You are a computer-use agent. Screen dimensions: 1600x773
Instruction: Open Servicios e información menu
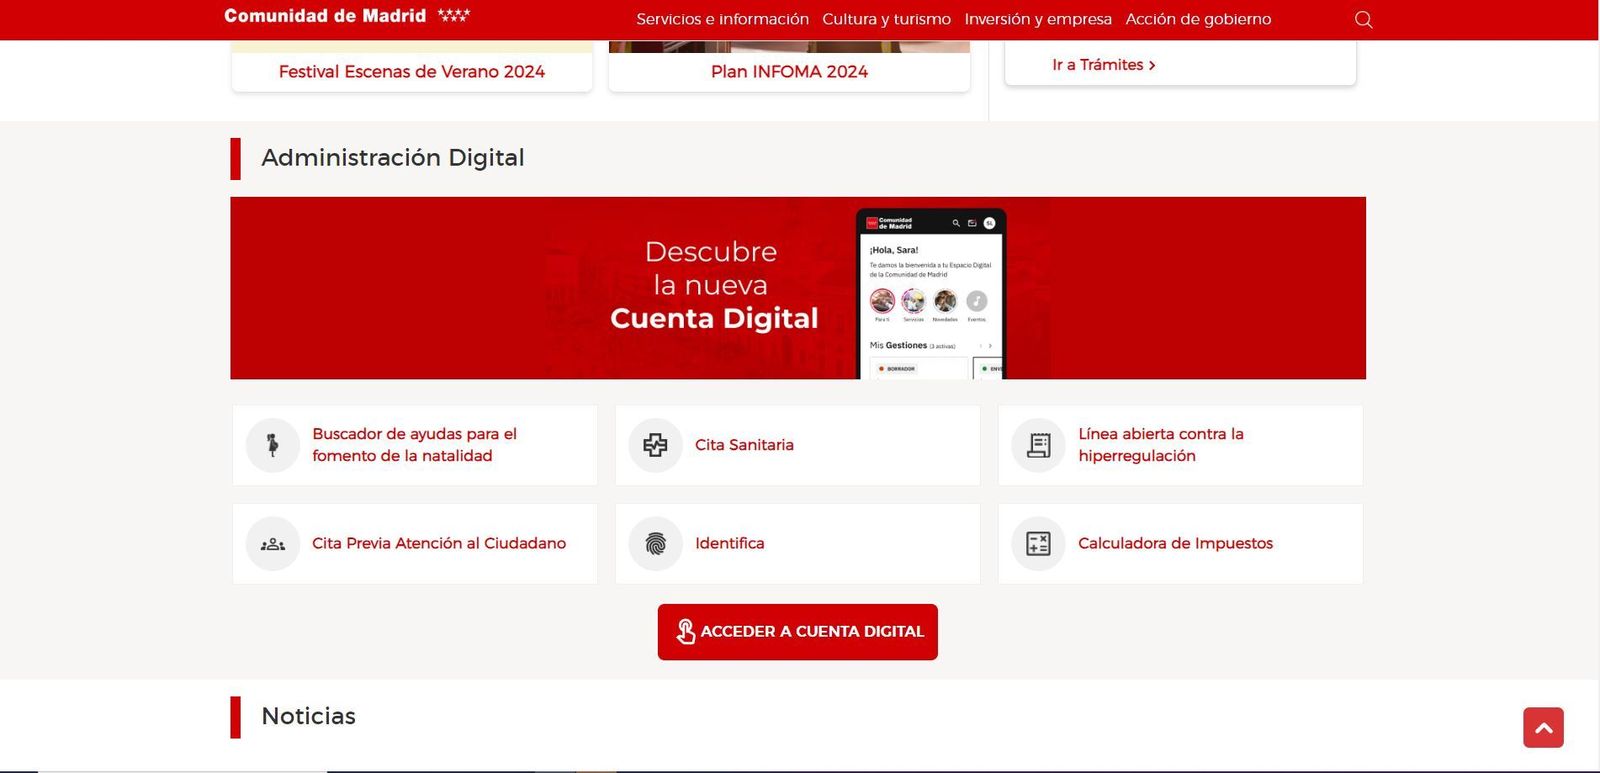(722, 19)
